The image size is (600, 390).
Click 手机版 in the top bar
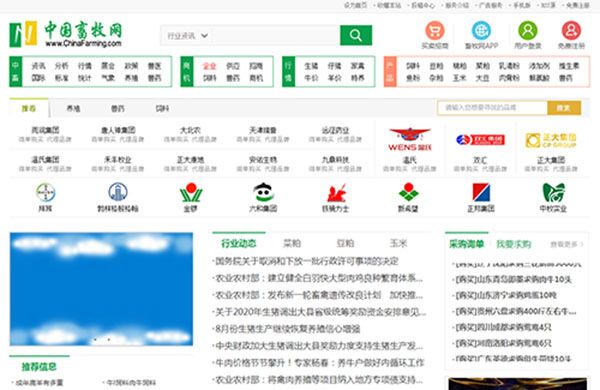pos(522,5)
